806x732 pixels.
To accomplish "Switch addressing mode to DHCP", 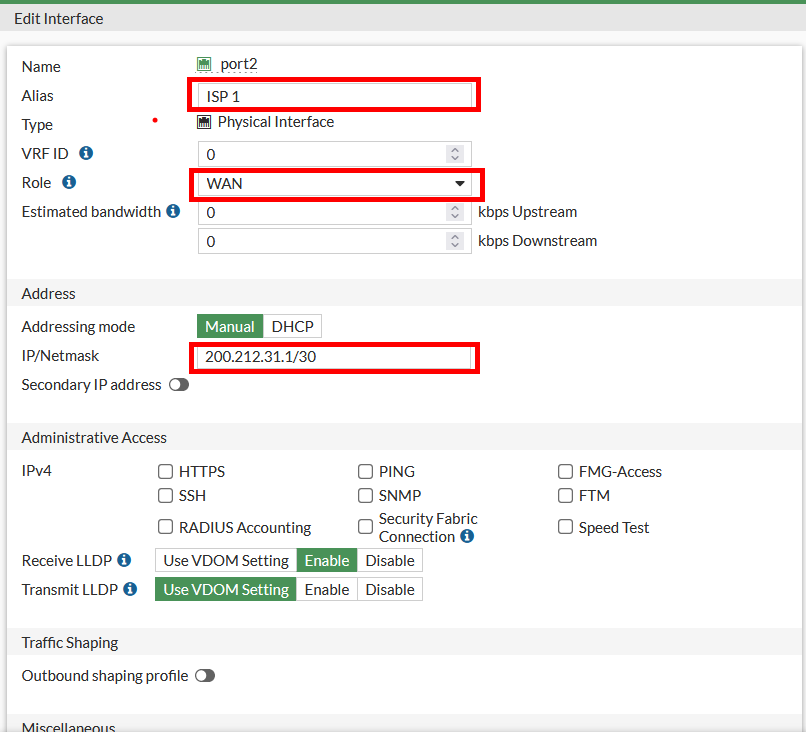I will coord(292,327).
